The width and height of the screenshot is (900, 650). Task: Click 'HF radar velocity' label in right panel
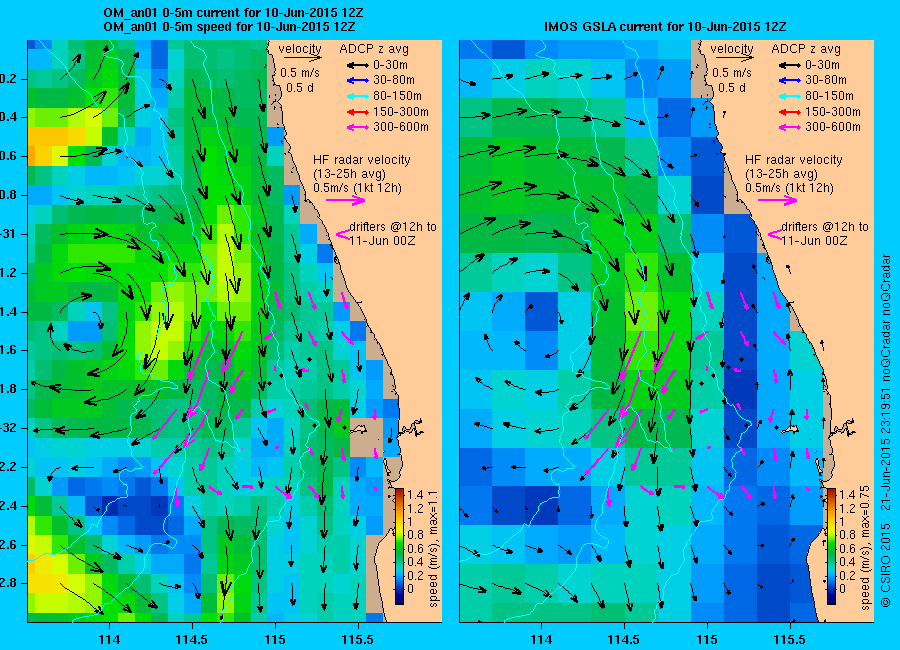794,160
